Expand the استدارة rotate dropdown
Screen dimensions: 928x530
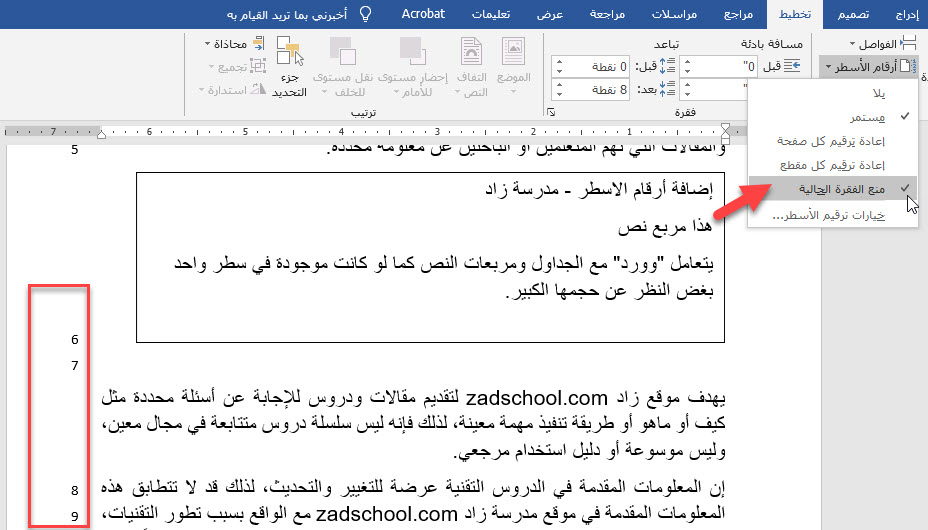(x=201, y=91)
